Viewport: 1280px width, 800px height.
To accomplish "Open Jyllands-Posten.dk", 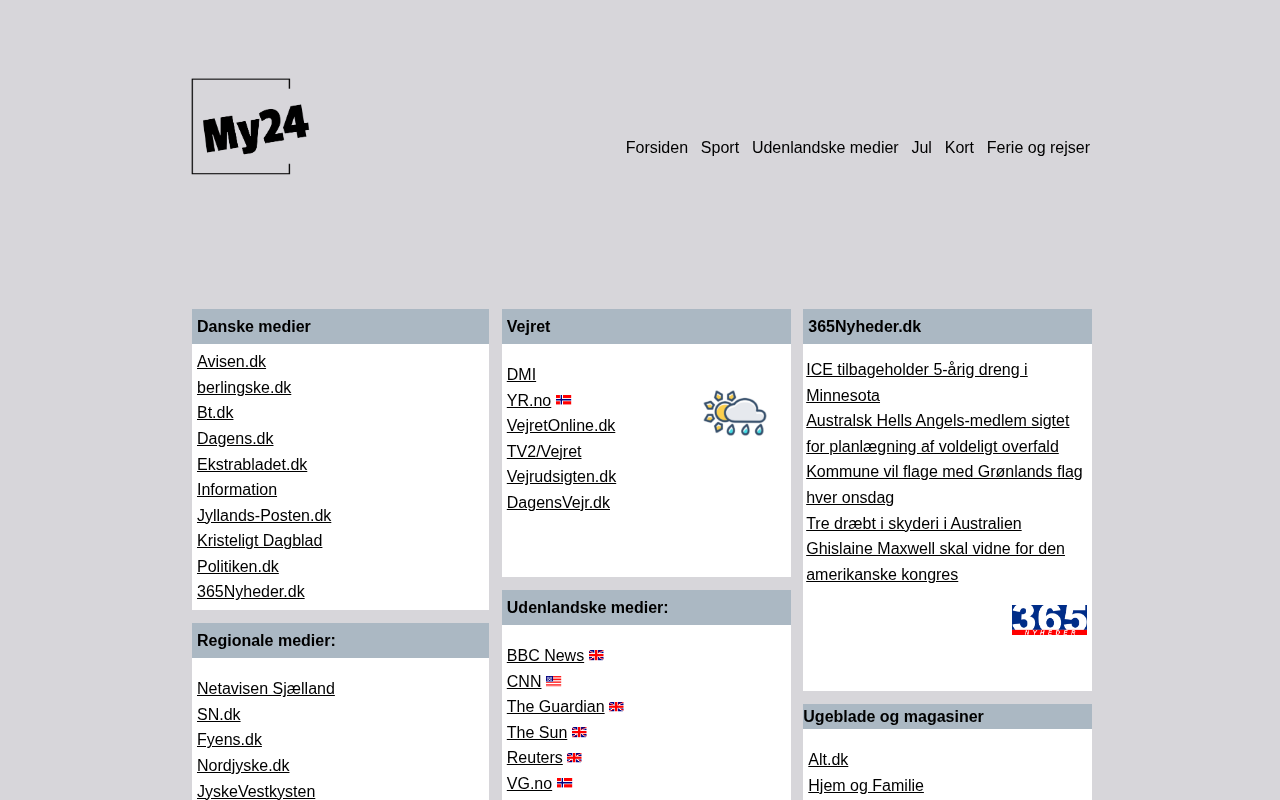I will pyautogui.click(x=264, y=515).
